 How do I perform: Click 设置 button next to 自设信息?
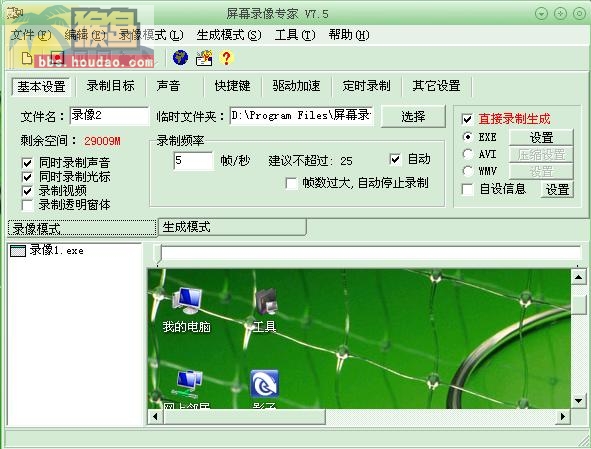point(557,189)
